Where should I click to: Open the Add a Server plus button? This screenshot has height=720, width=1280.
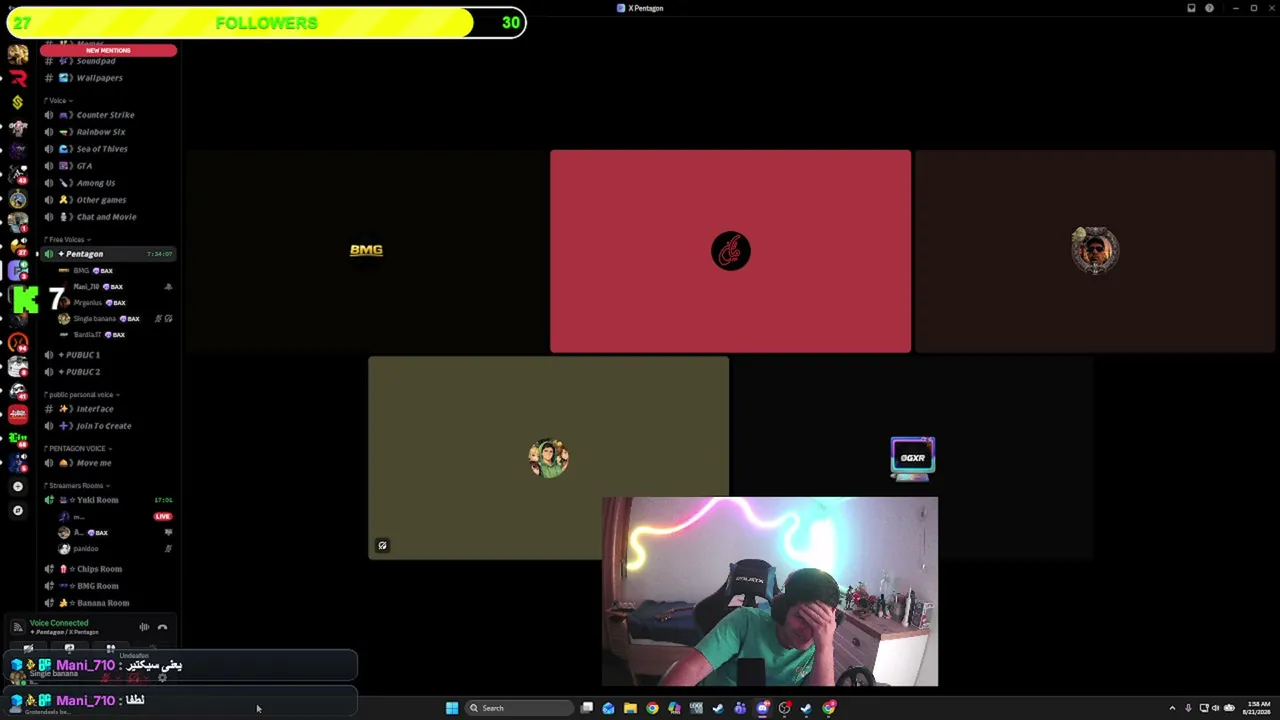click(17, 486)
